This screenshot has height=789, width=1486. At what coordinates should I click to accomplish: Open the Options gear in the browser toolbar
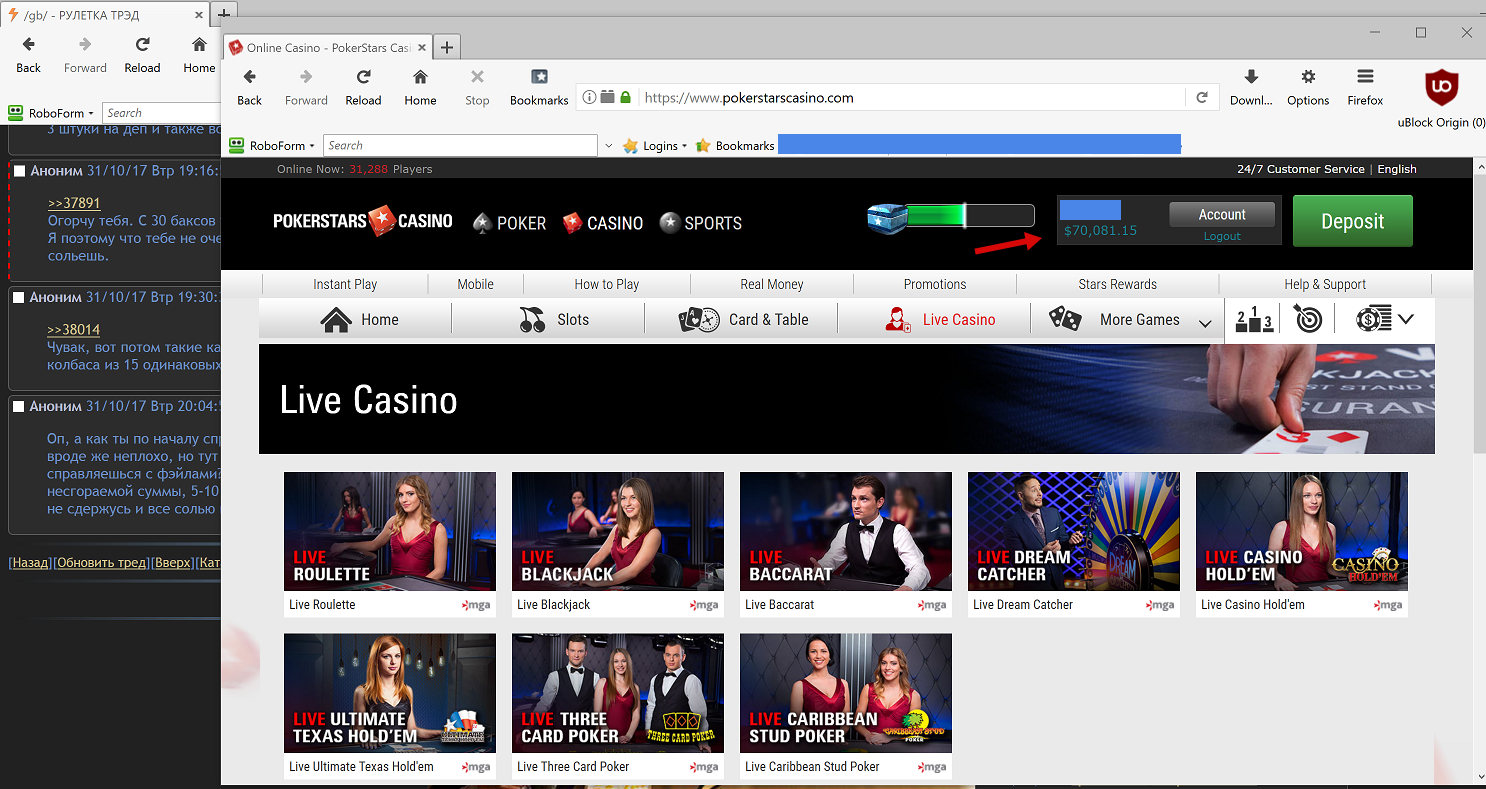pos(1308,86)
